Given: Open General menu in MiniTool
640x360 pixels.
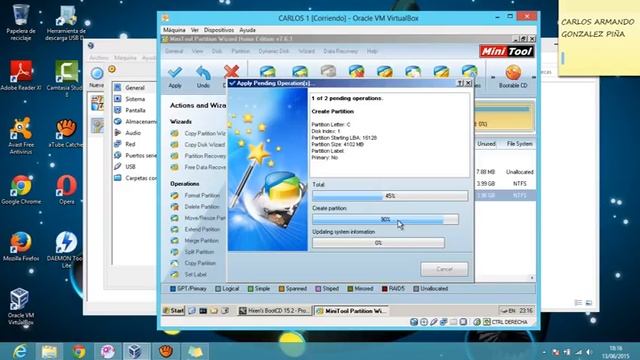Looking at the screenshot, I should click(x=174, y=51).
